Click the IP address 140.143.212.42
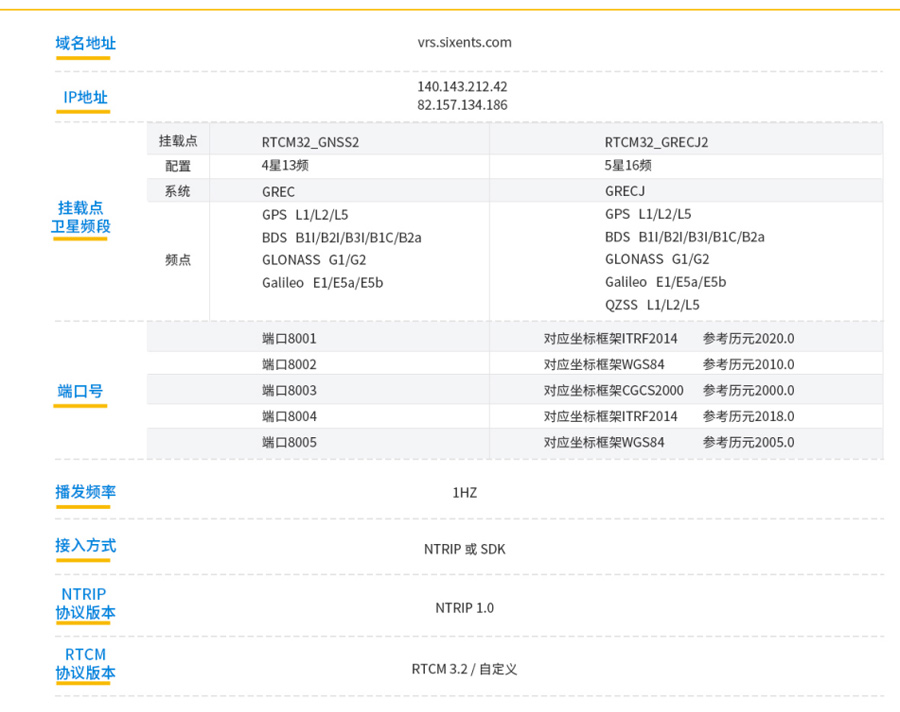The height and width of the screenshot is (712, 900). (462, 87)
